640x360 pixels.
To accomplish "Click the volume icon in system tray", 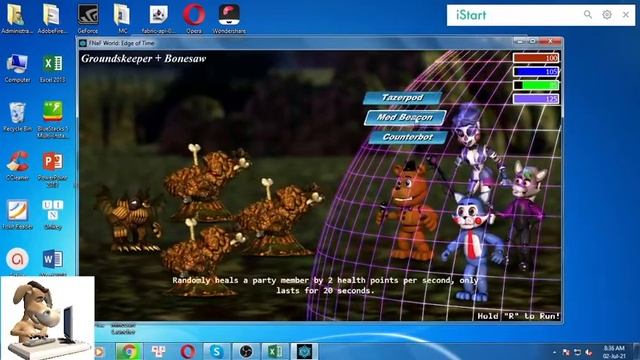I will (x=589, y=352).
